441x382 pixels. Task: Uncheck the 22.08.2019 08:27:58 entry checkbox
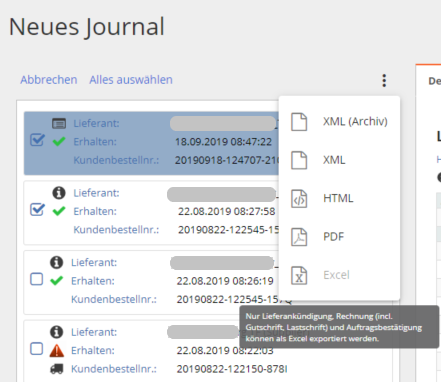coord(37,210)
